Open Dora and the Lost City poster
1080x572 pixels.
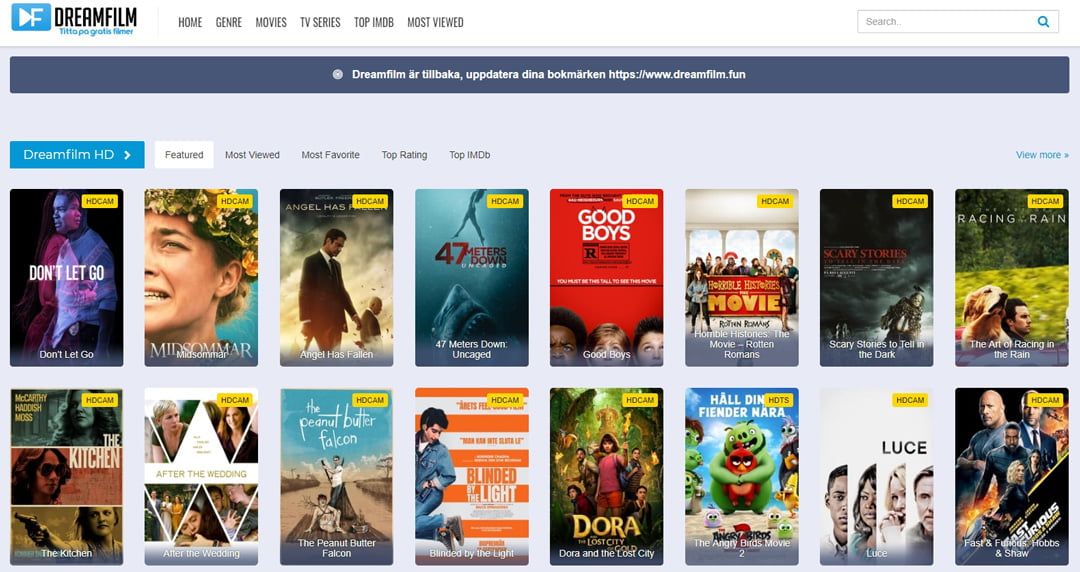607,477
